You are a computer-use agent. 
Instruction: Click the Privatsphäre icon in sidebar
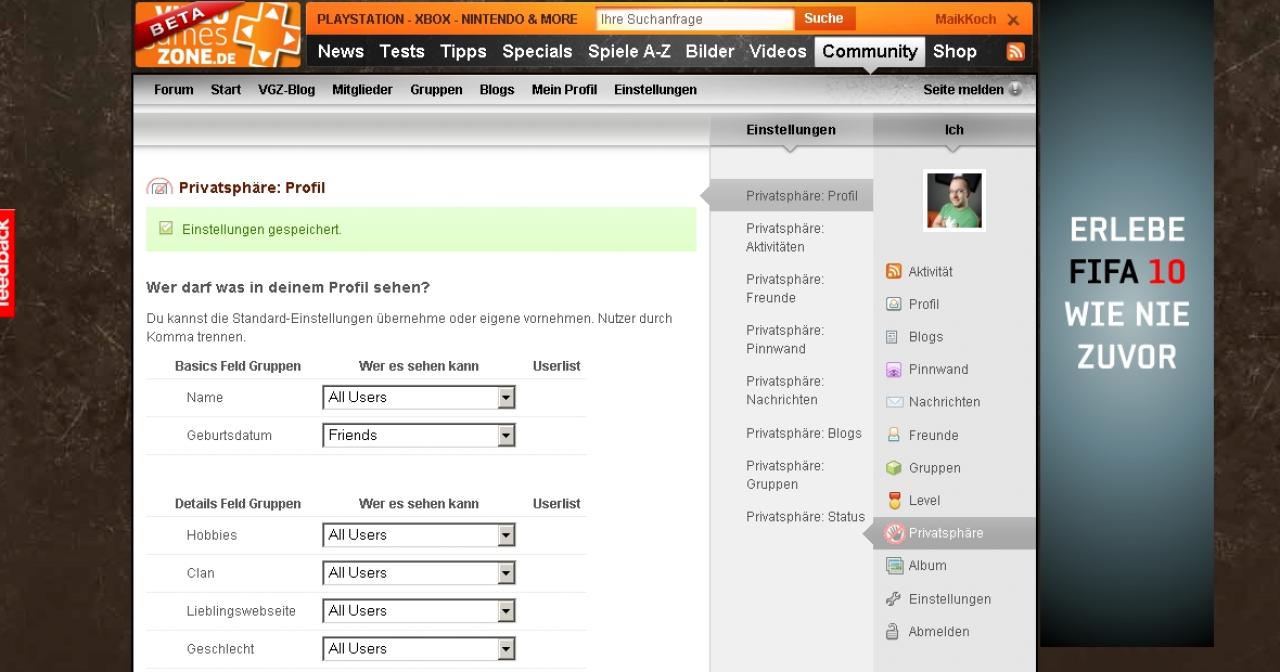click(x=895, y=533)
